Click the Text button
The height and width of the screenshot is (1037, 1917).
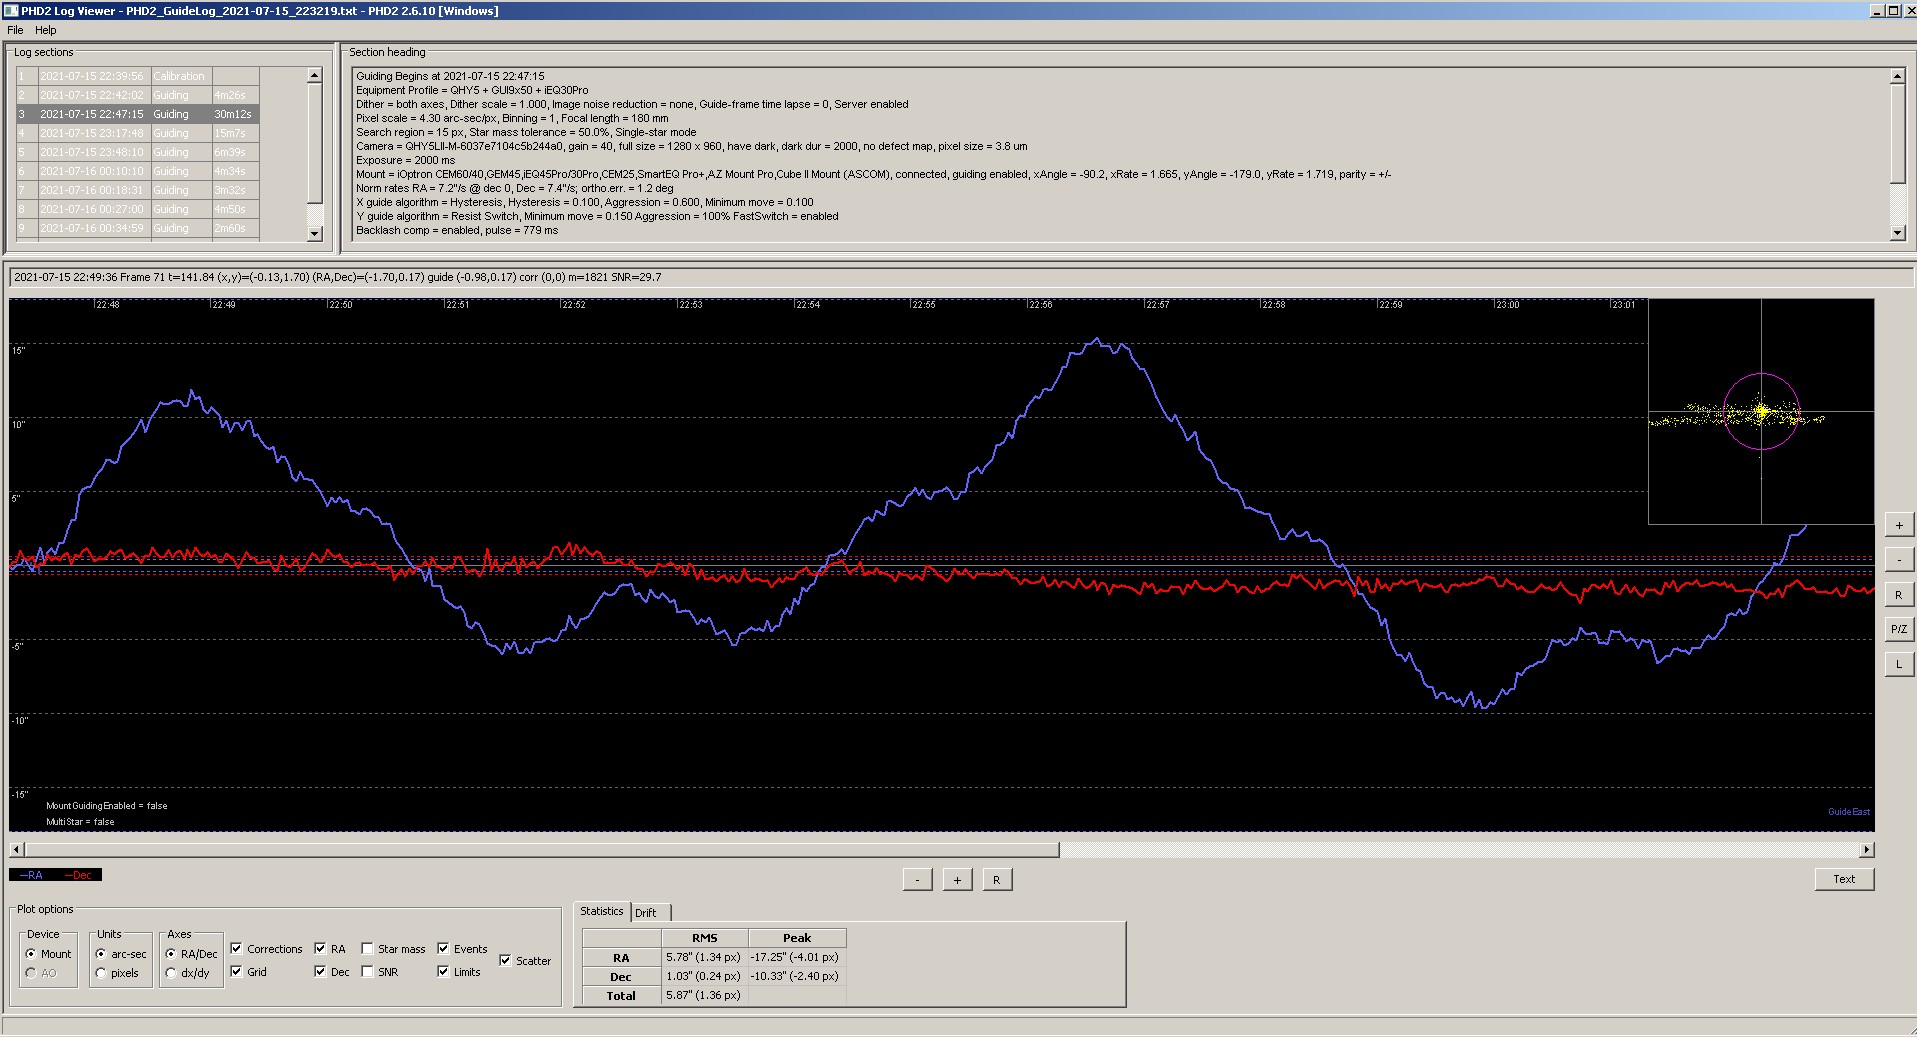point(1844,879)
